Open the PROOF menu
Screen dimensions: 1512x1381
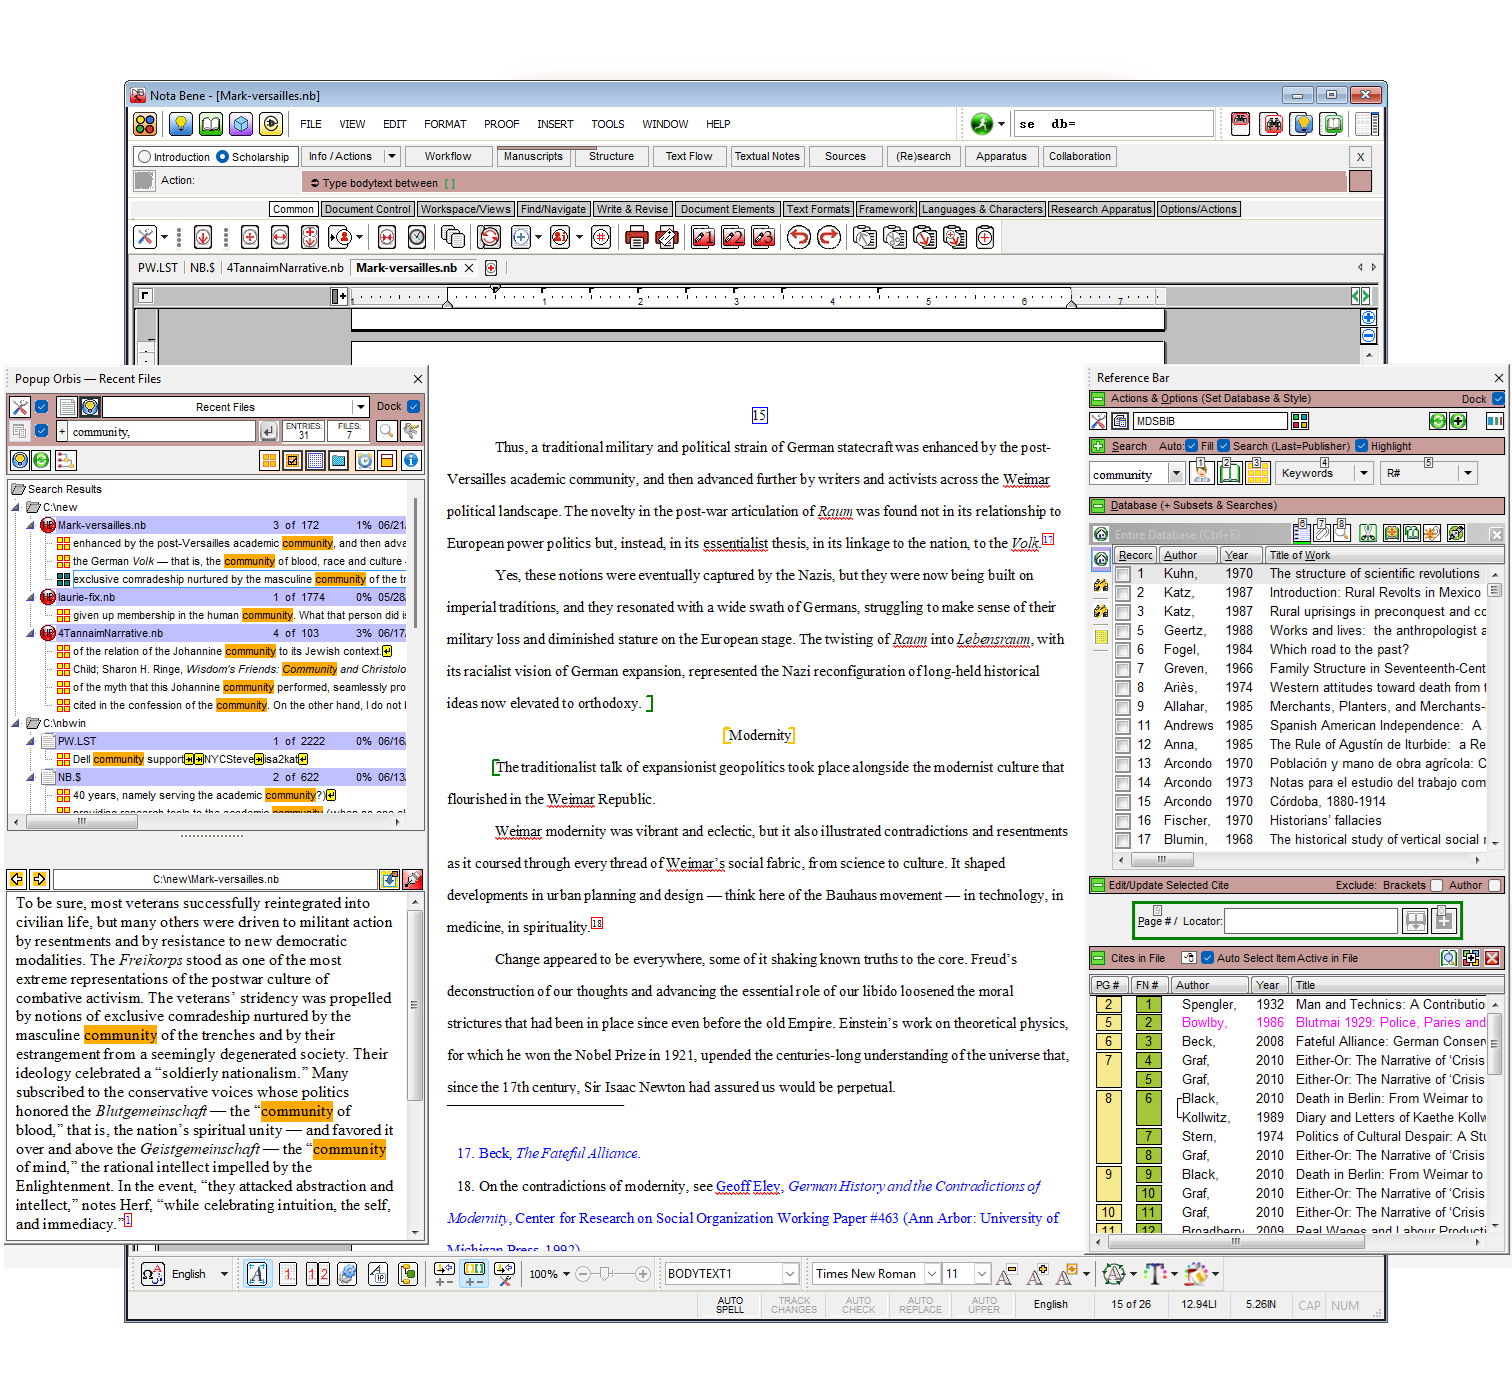click(501, 124)
